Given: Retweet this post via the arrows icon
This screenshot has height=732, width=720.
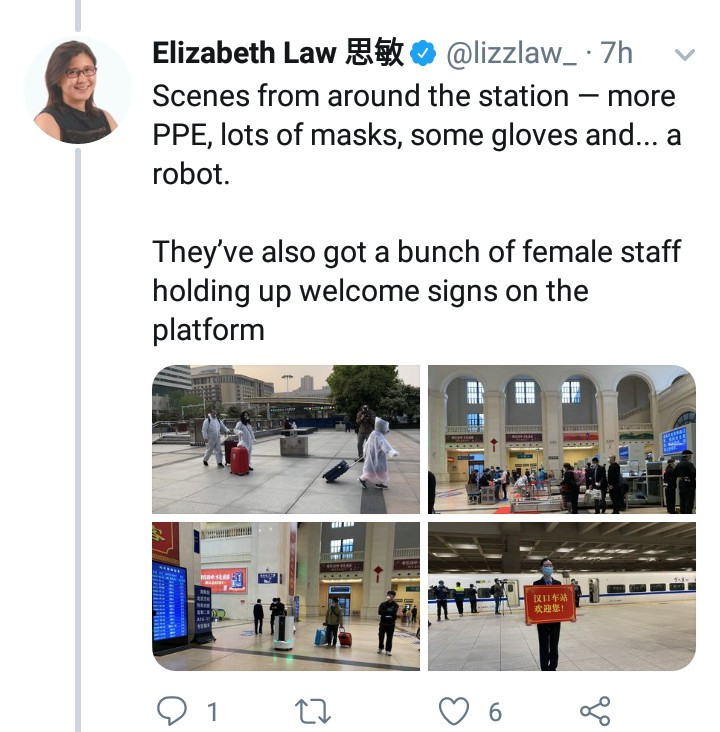Looking at the screenshot, I should 313,711.
